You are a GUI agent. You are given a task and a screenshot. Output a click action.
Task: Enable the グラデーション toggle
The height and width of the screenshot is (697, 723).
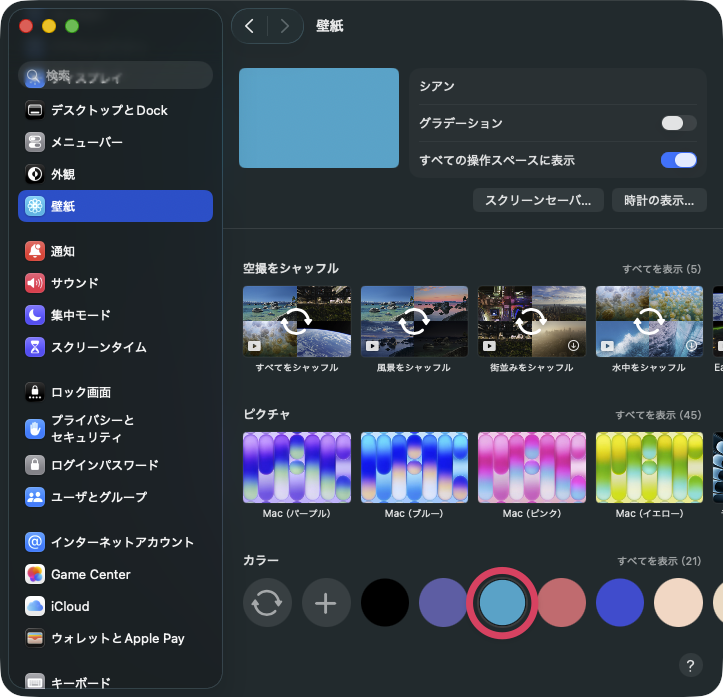pyautogui.click(x=679, y=123)
